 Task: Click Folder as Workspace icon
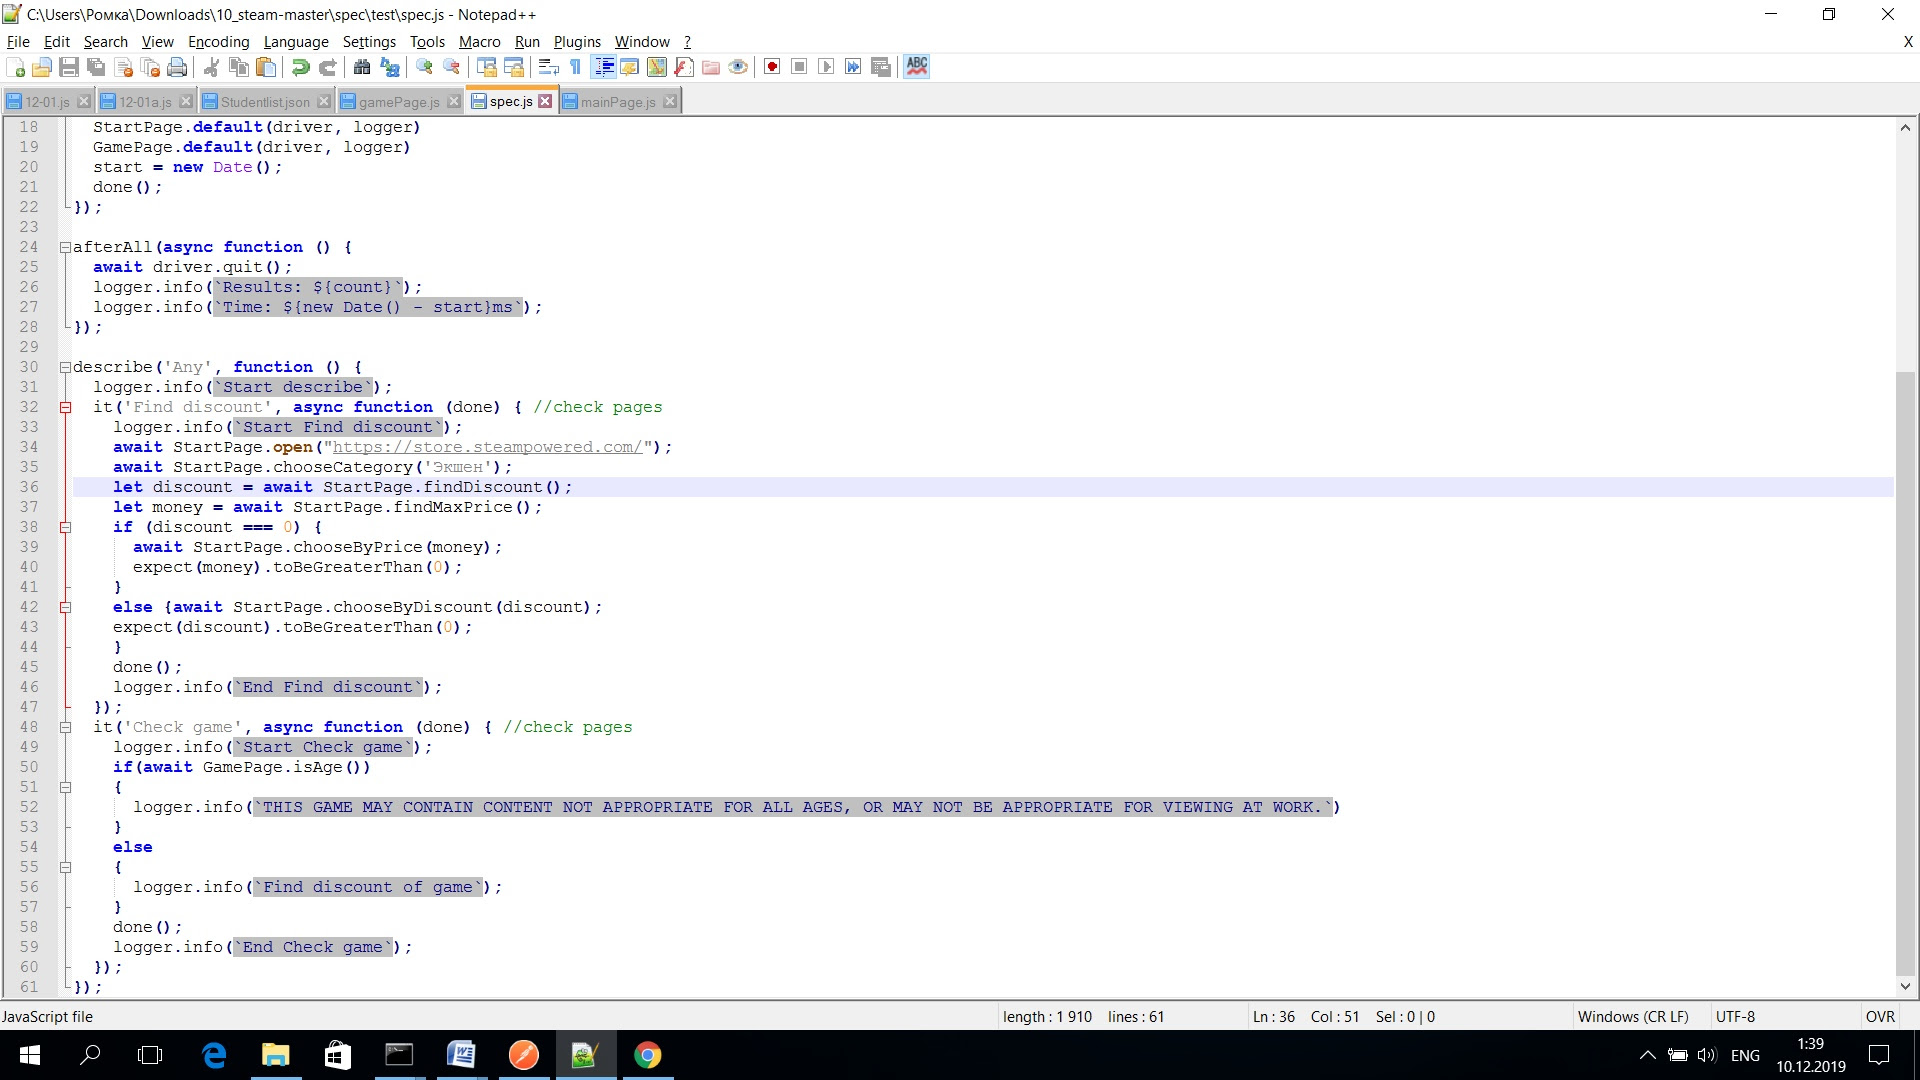pyautogui.click(x=711, y=67)
